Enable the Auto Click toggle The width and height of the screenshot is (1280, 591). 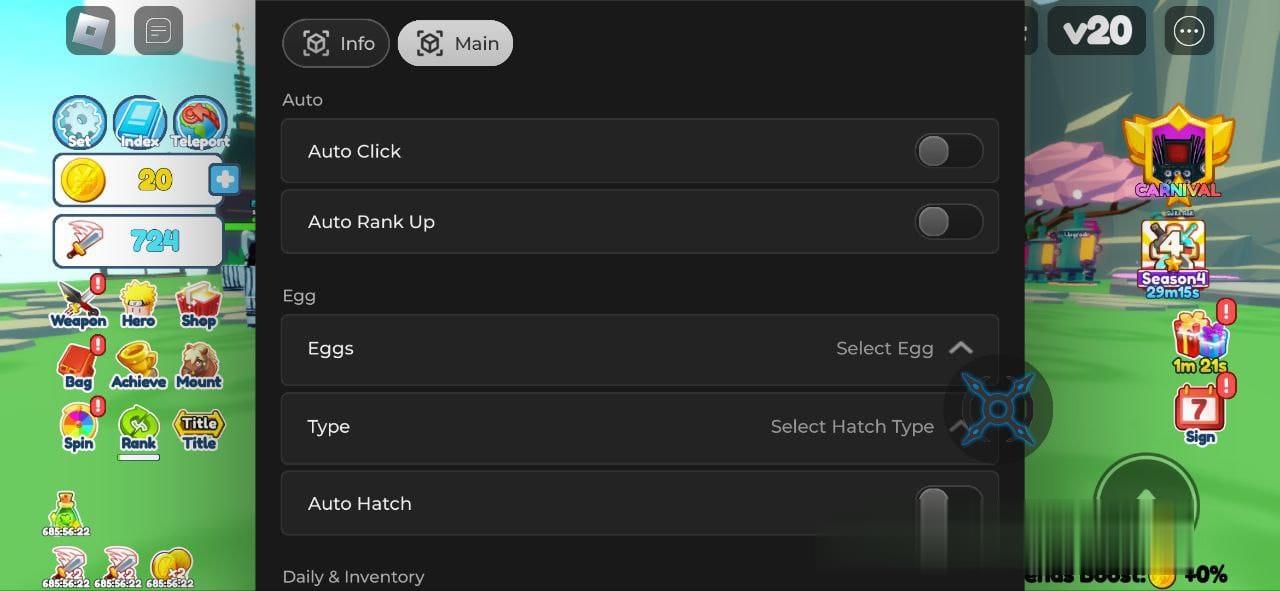[x=949, y=151]
